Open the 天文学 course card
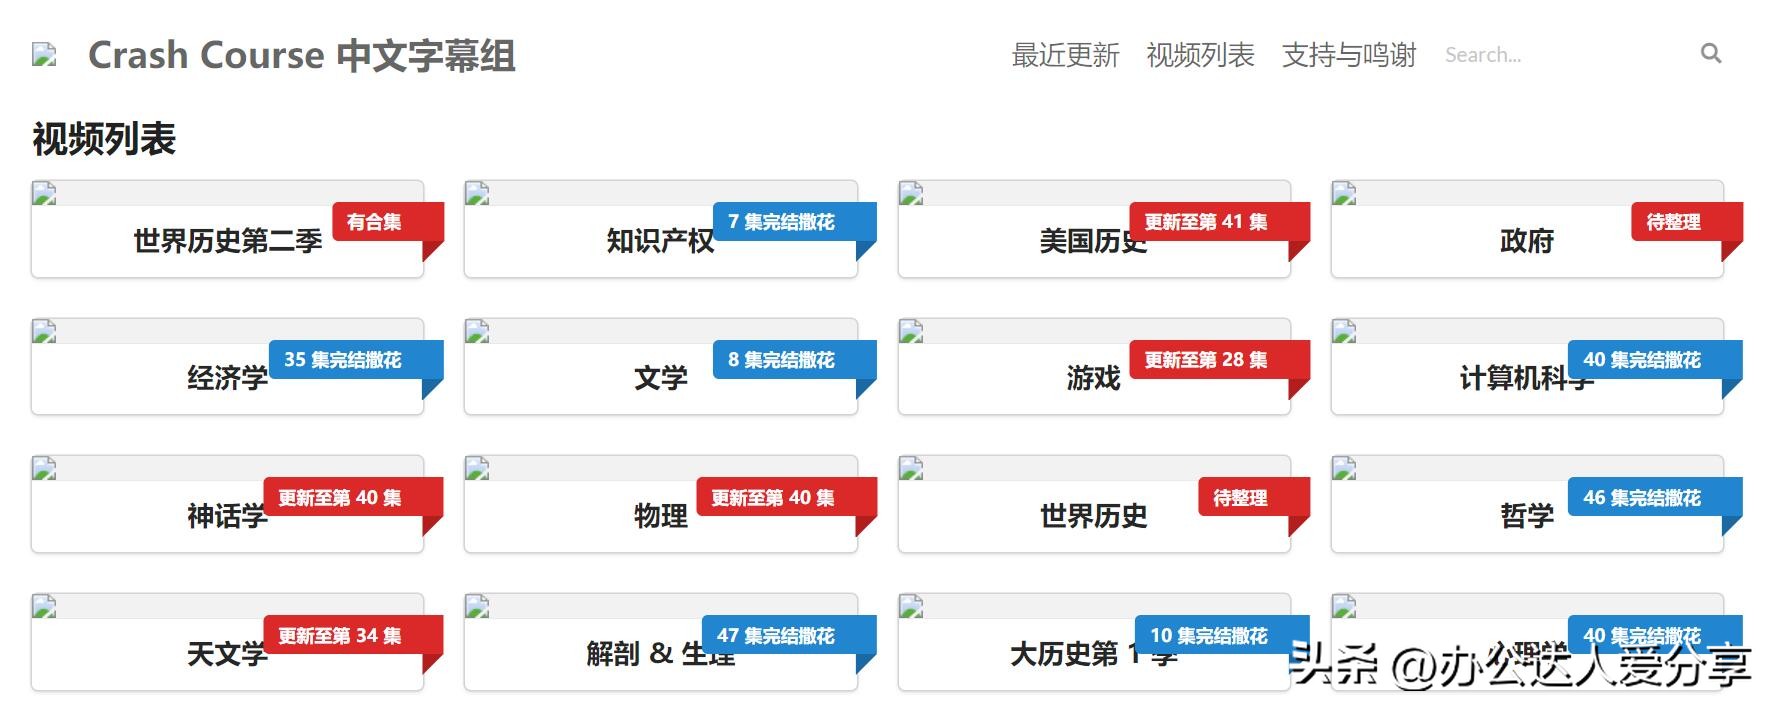The width and height of the screenshot is (1774, 709). click(227, 643)
